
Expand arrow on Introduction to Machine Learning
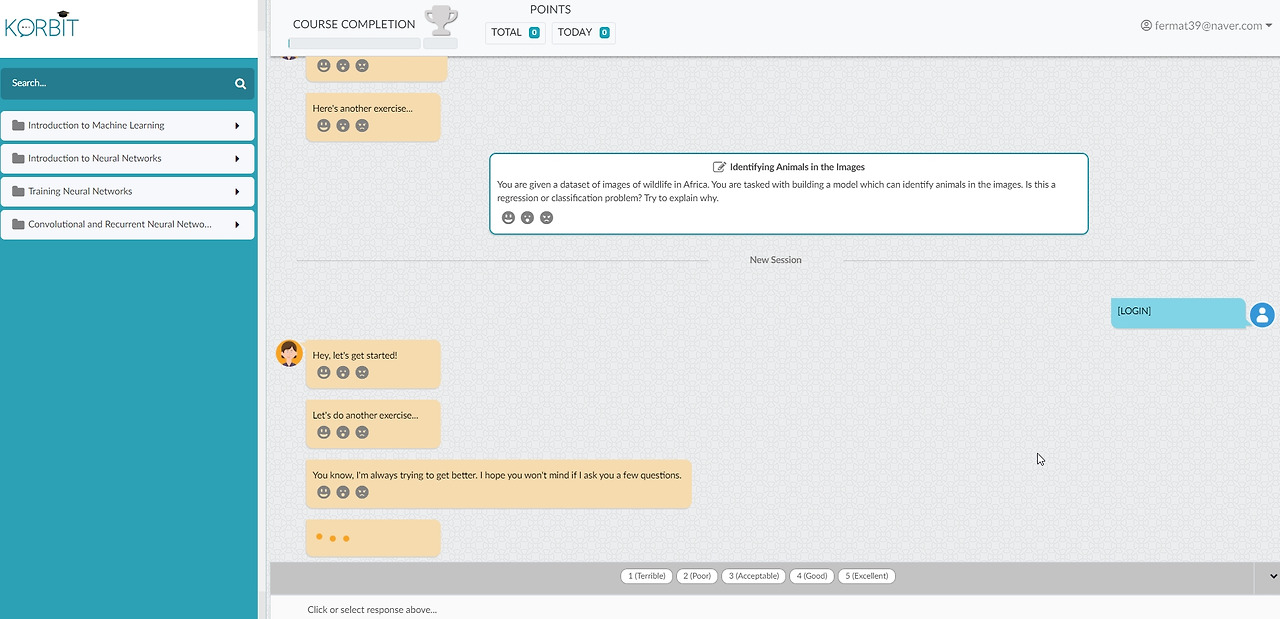237,126
